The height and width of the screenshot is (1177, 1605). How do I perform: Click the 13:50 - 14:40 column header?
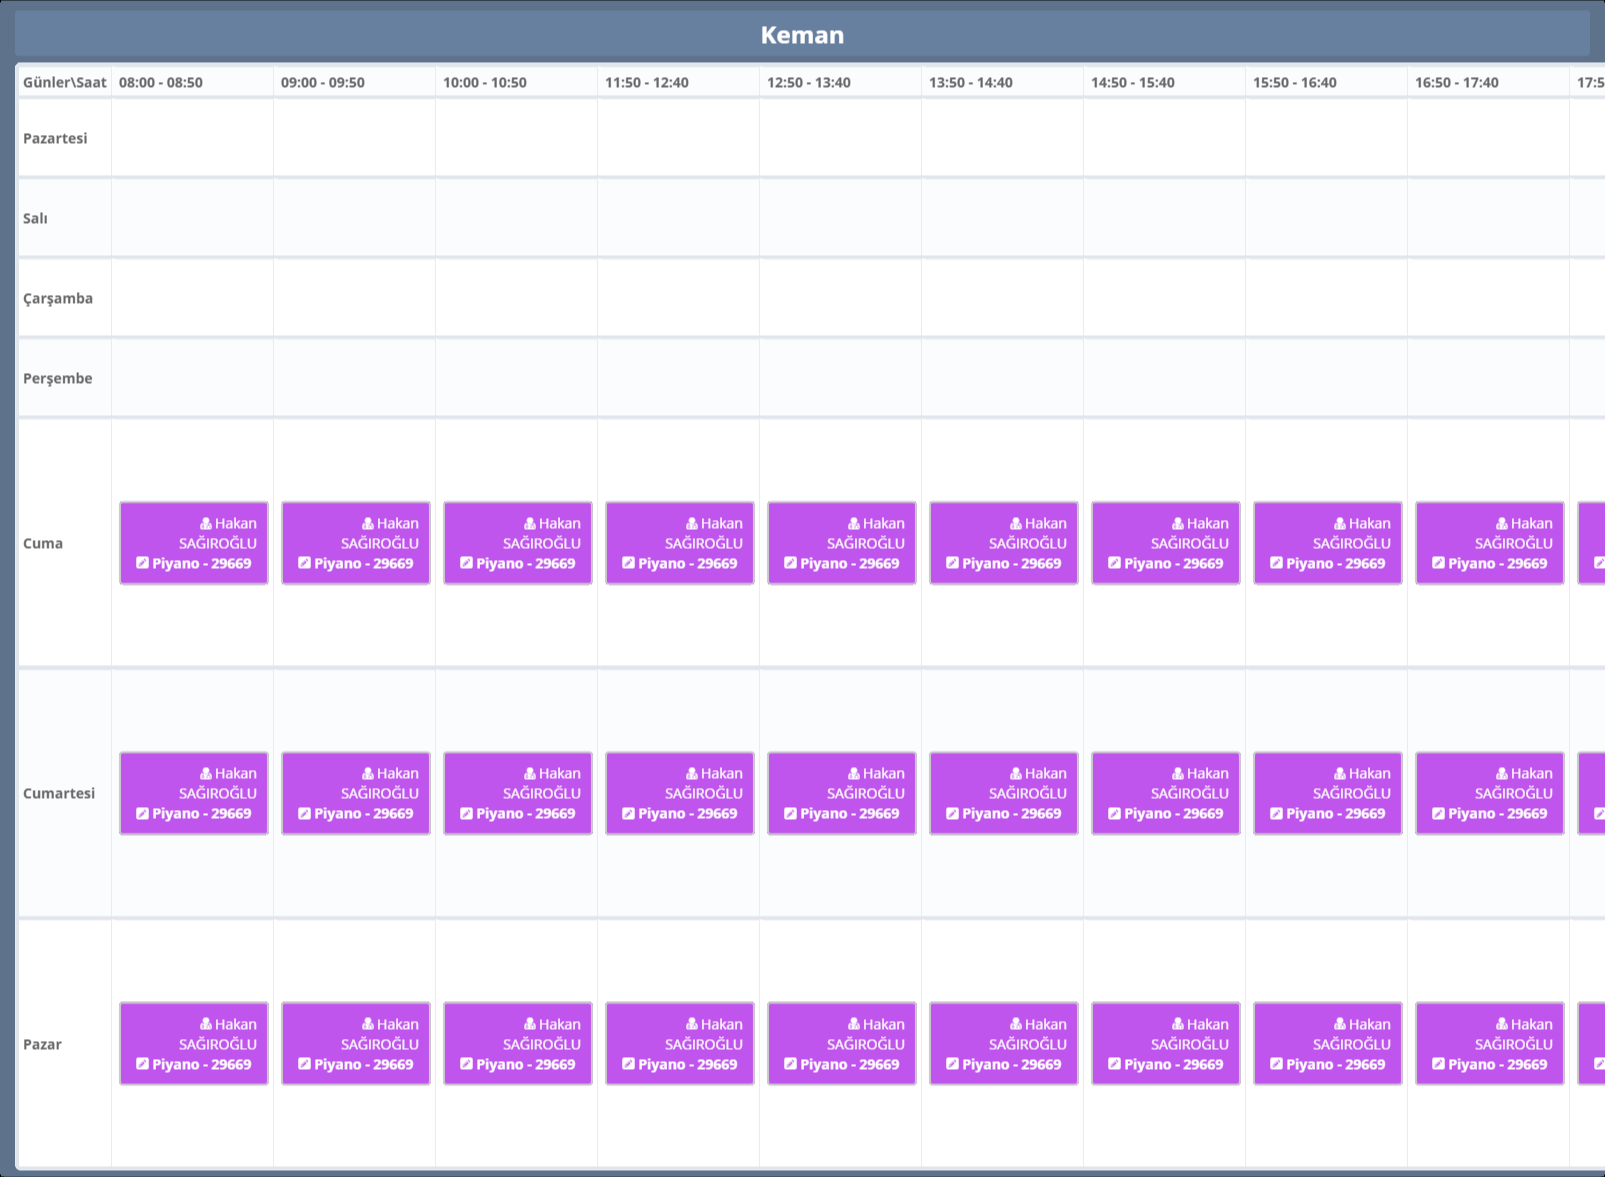(x=971, y=83)
